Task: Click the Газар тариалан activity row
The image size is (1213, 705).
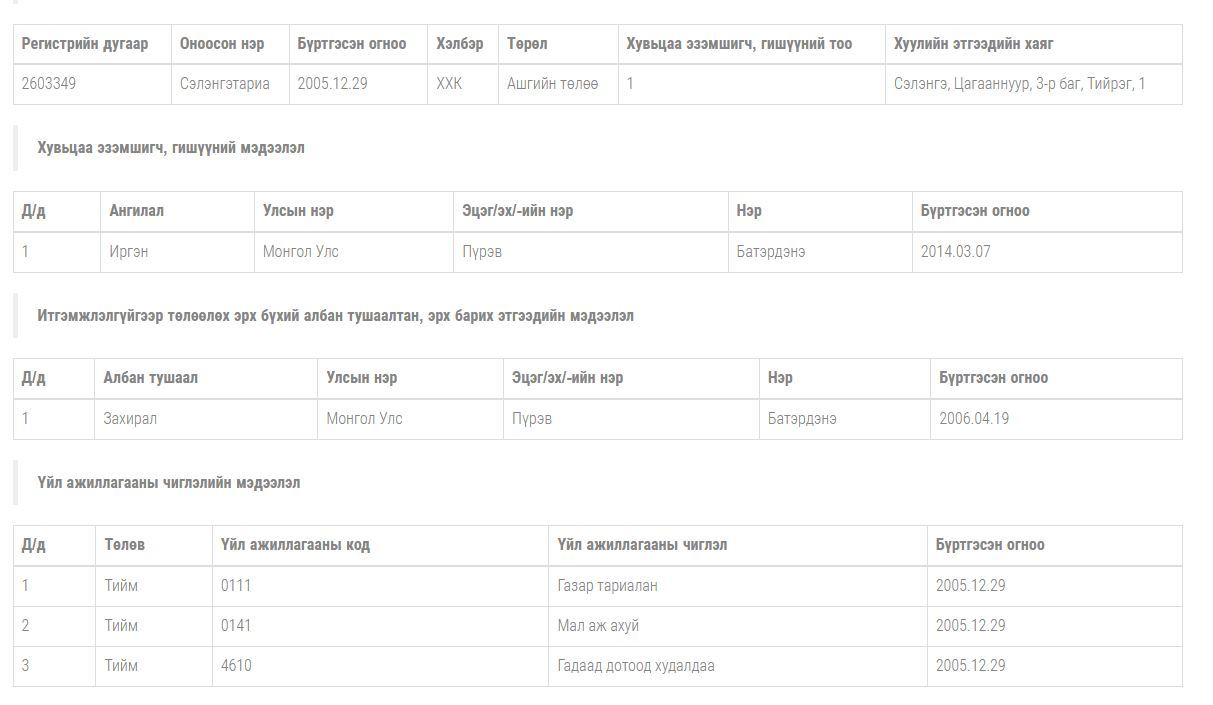Action: 607,586
